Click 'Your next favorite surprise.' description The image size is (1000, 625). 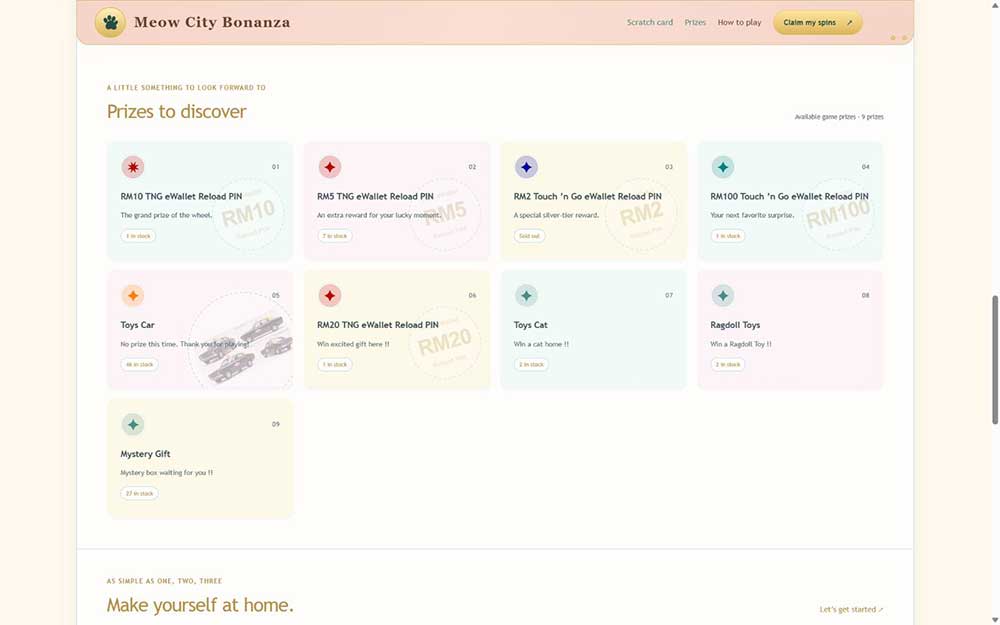tap(752, 216)
